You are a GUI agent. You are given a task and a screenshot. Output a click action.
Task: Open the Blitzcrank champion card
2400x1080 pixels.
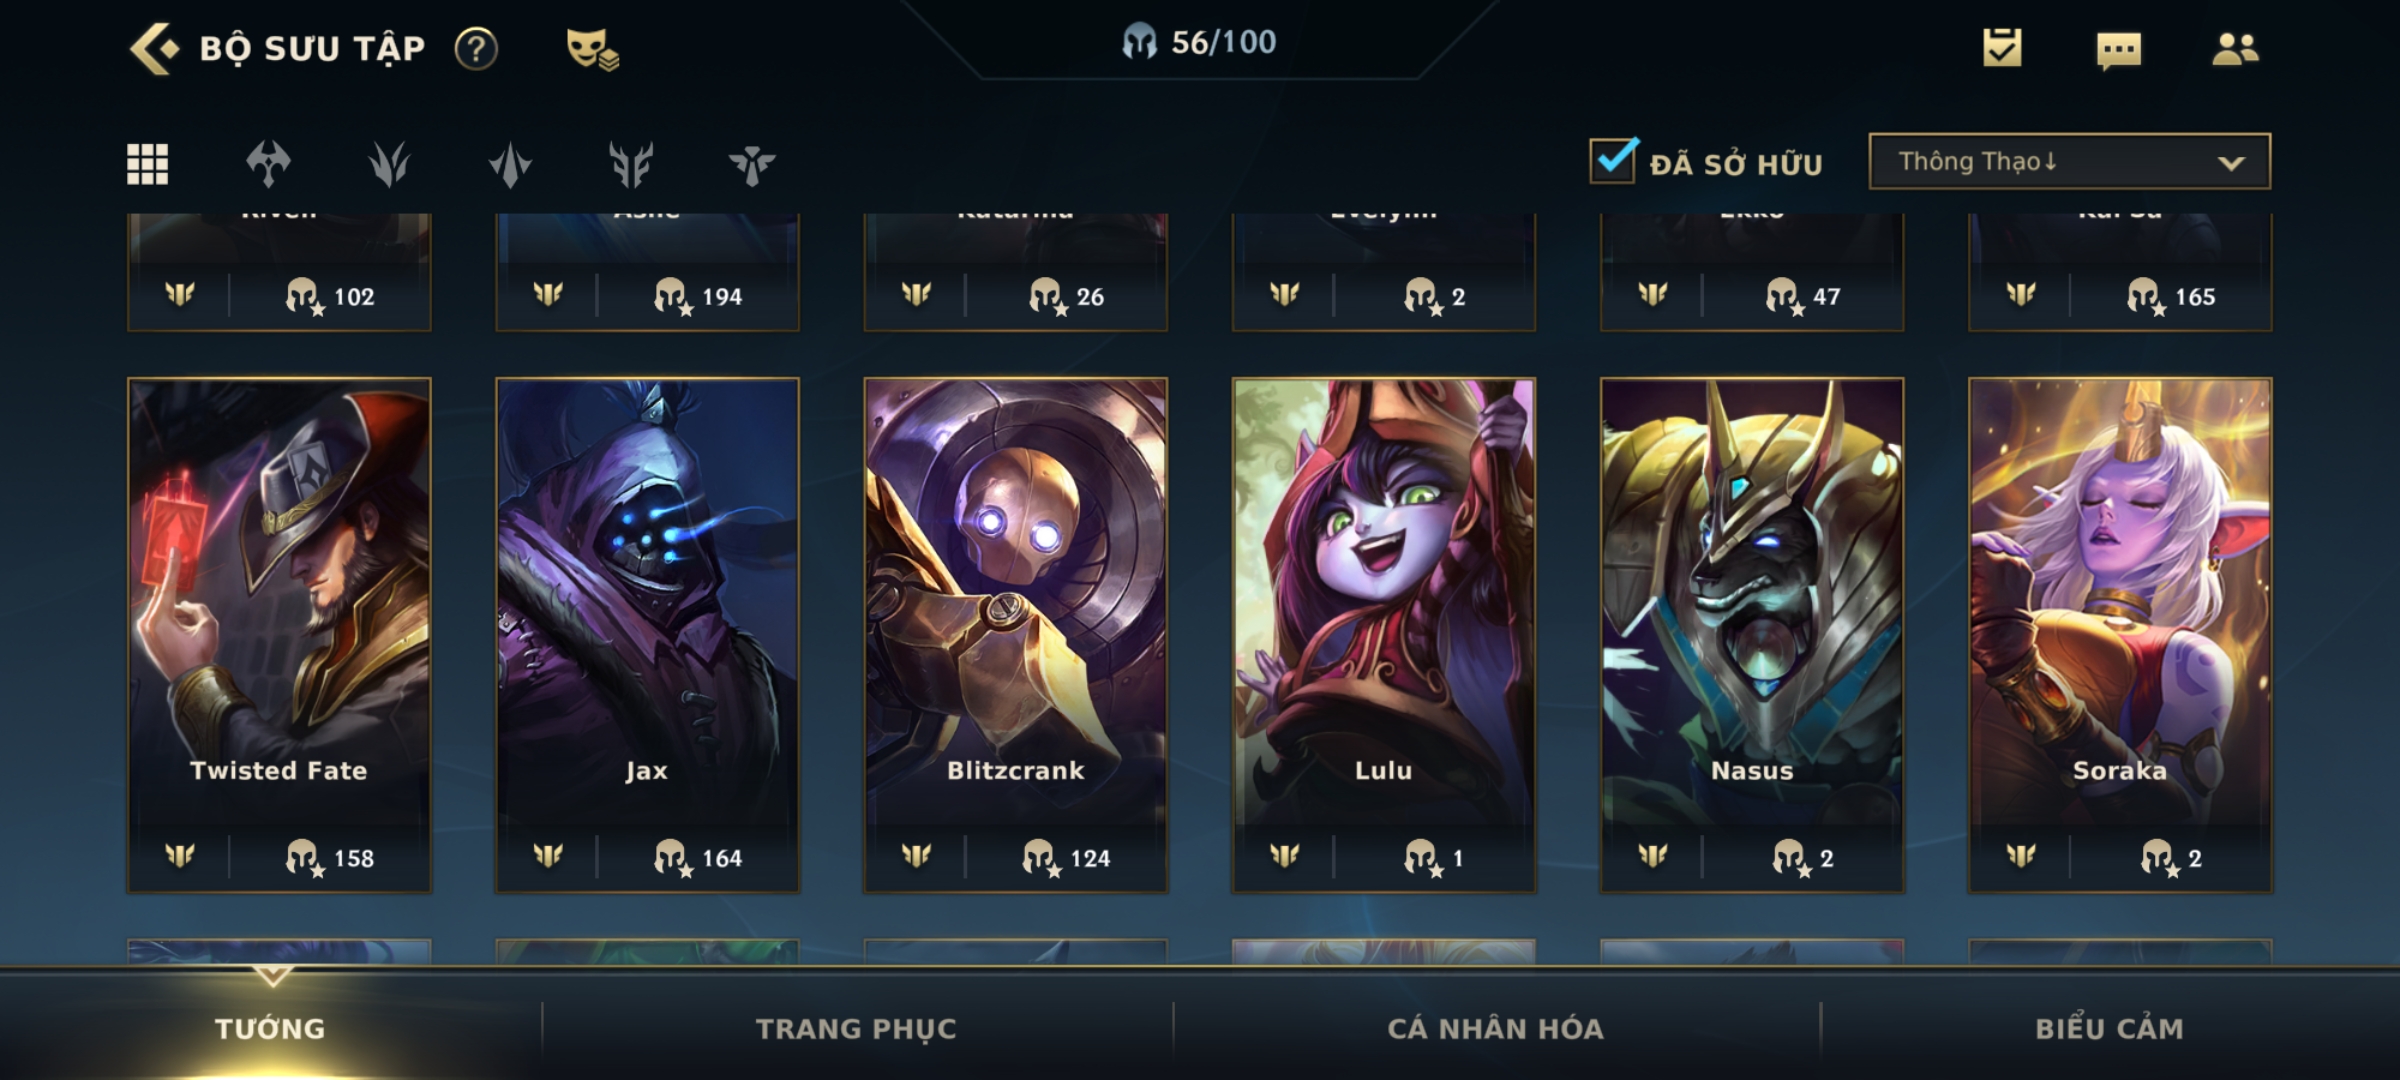click(x=1015, y=635)
